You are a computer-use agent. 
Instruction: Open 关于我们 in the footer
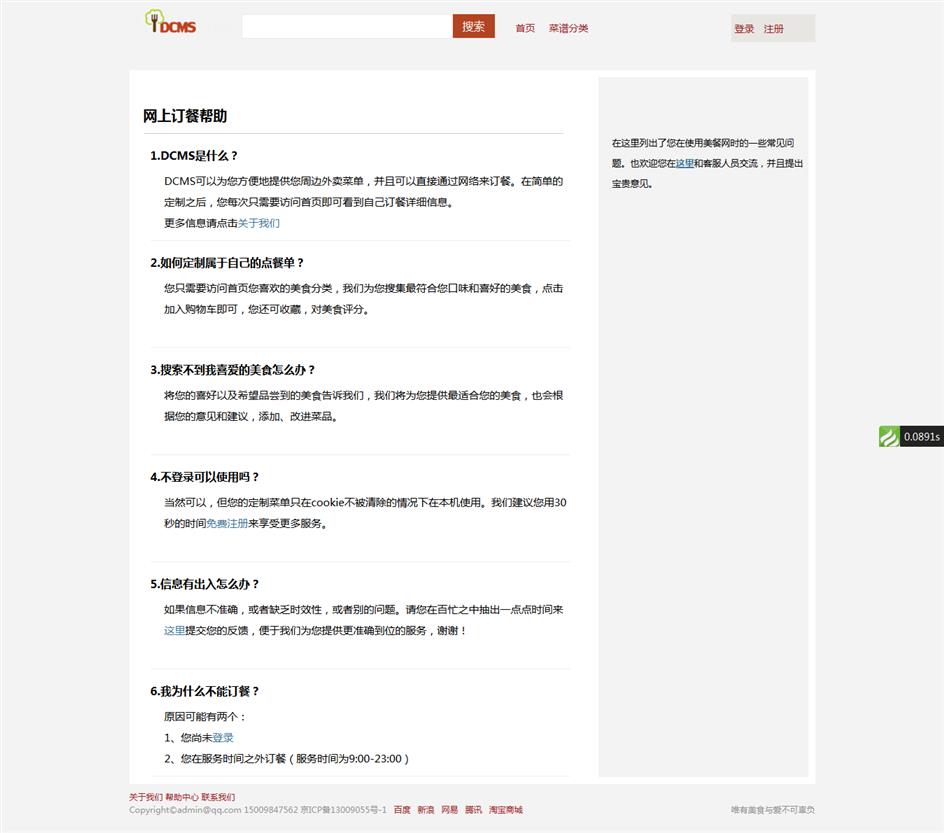coord(145,797)
